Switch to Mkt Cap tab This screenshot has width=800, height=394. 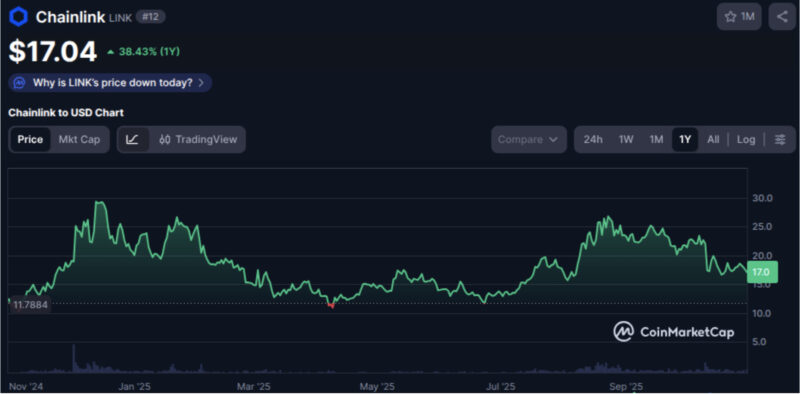click(x=79, y=139)
